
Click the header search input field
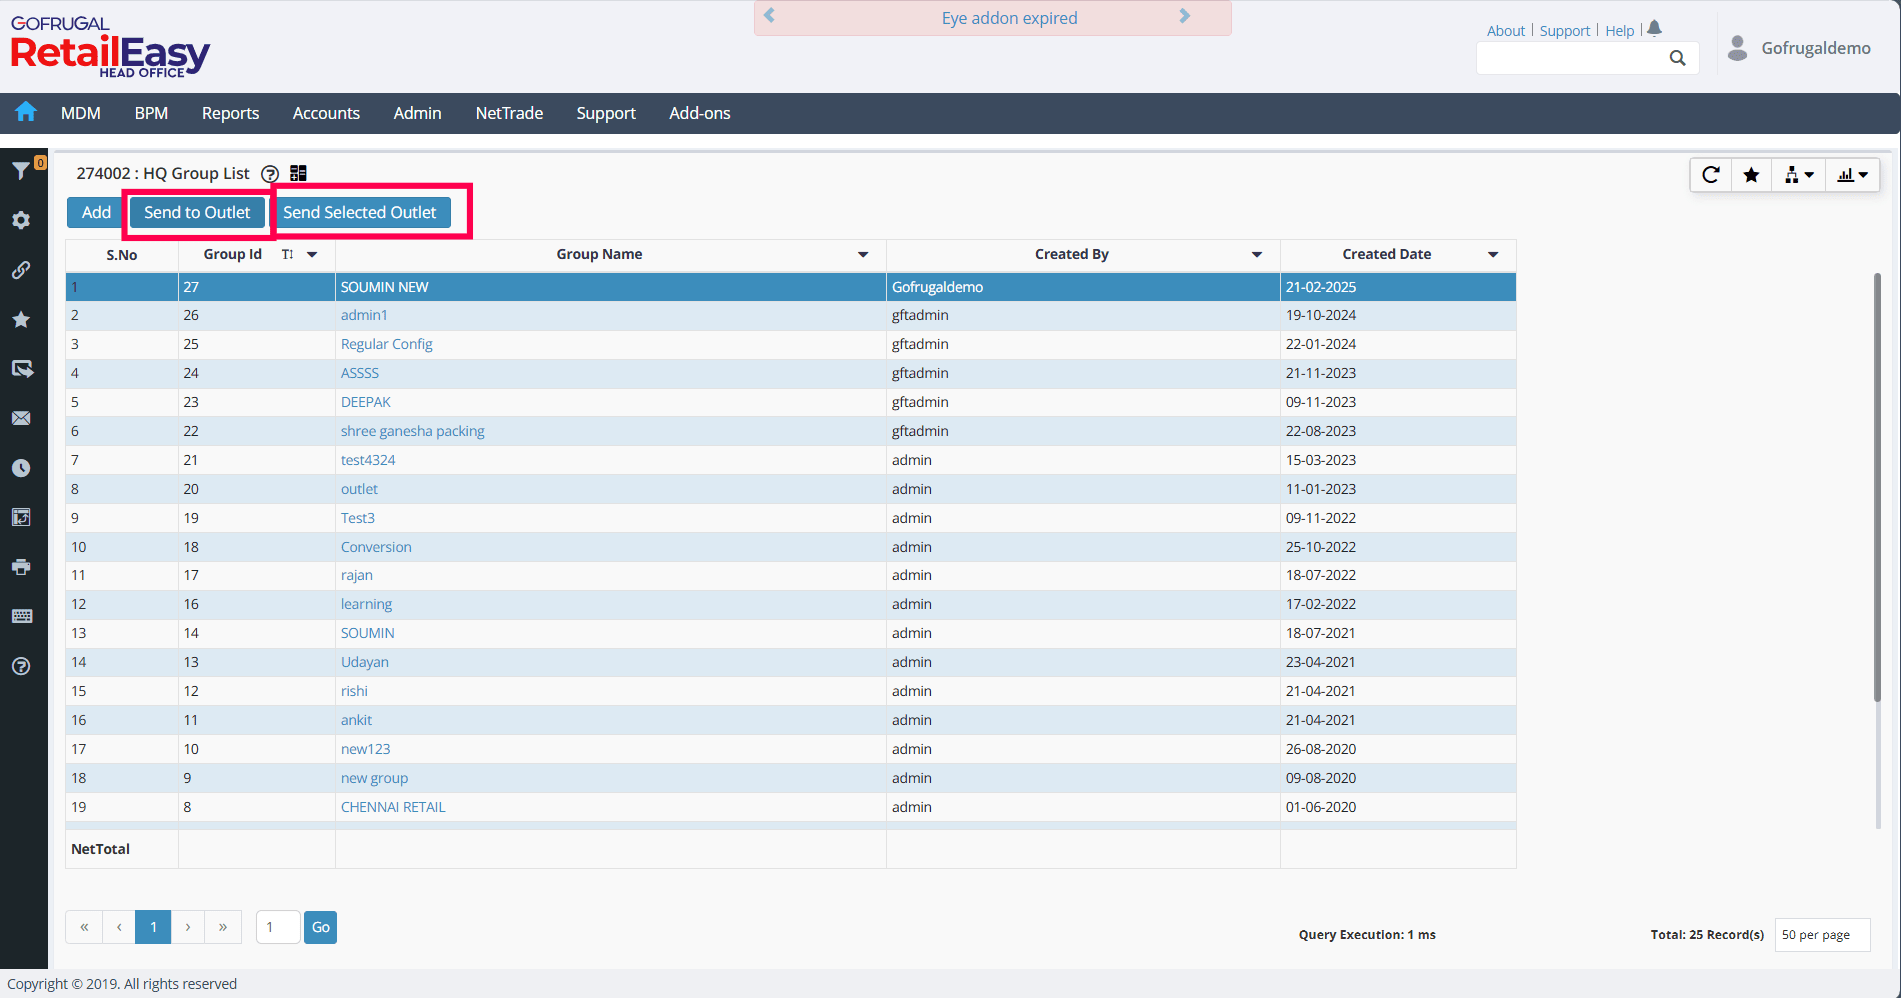(1570, 58)
